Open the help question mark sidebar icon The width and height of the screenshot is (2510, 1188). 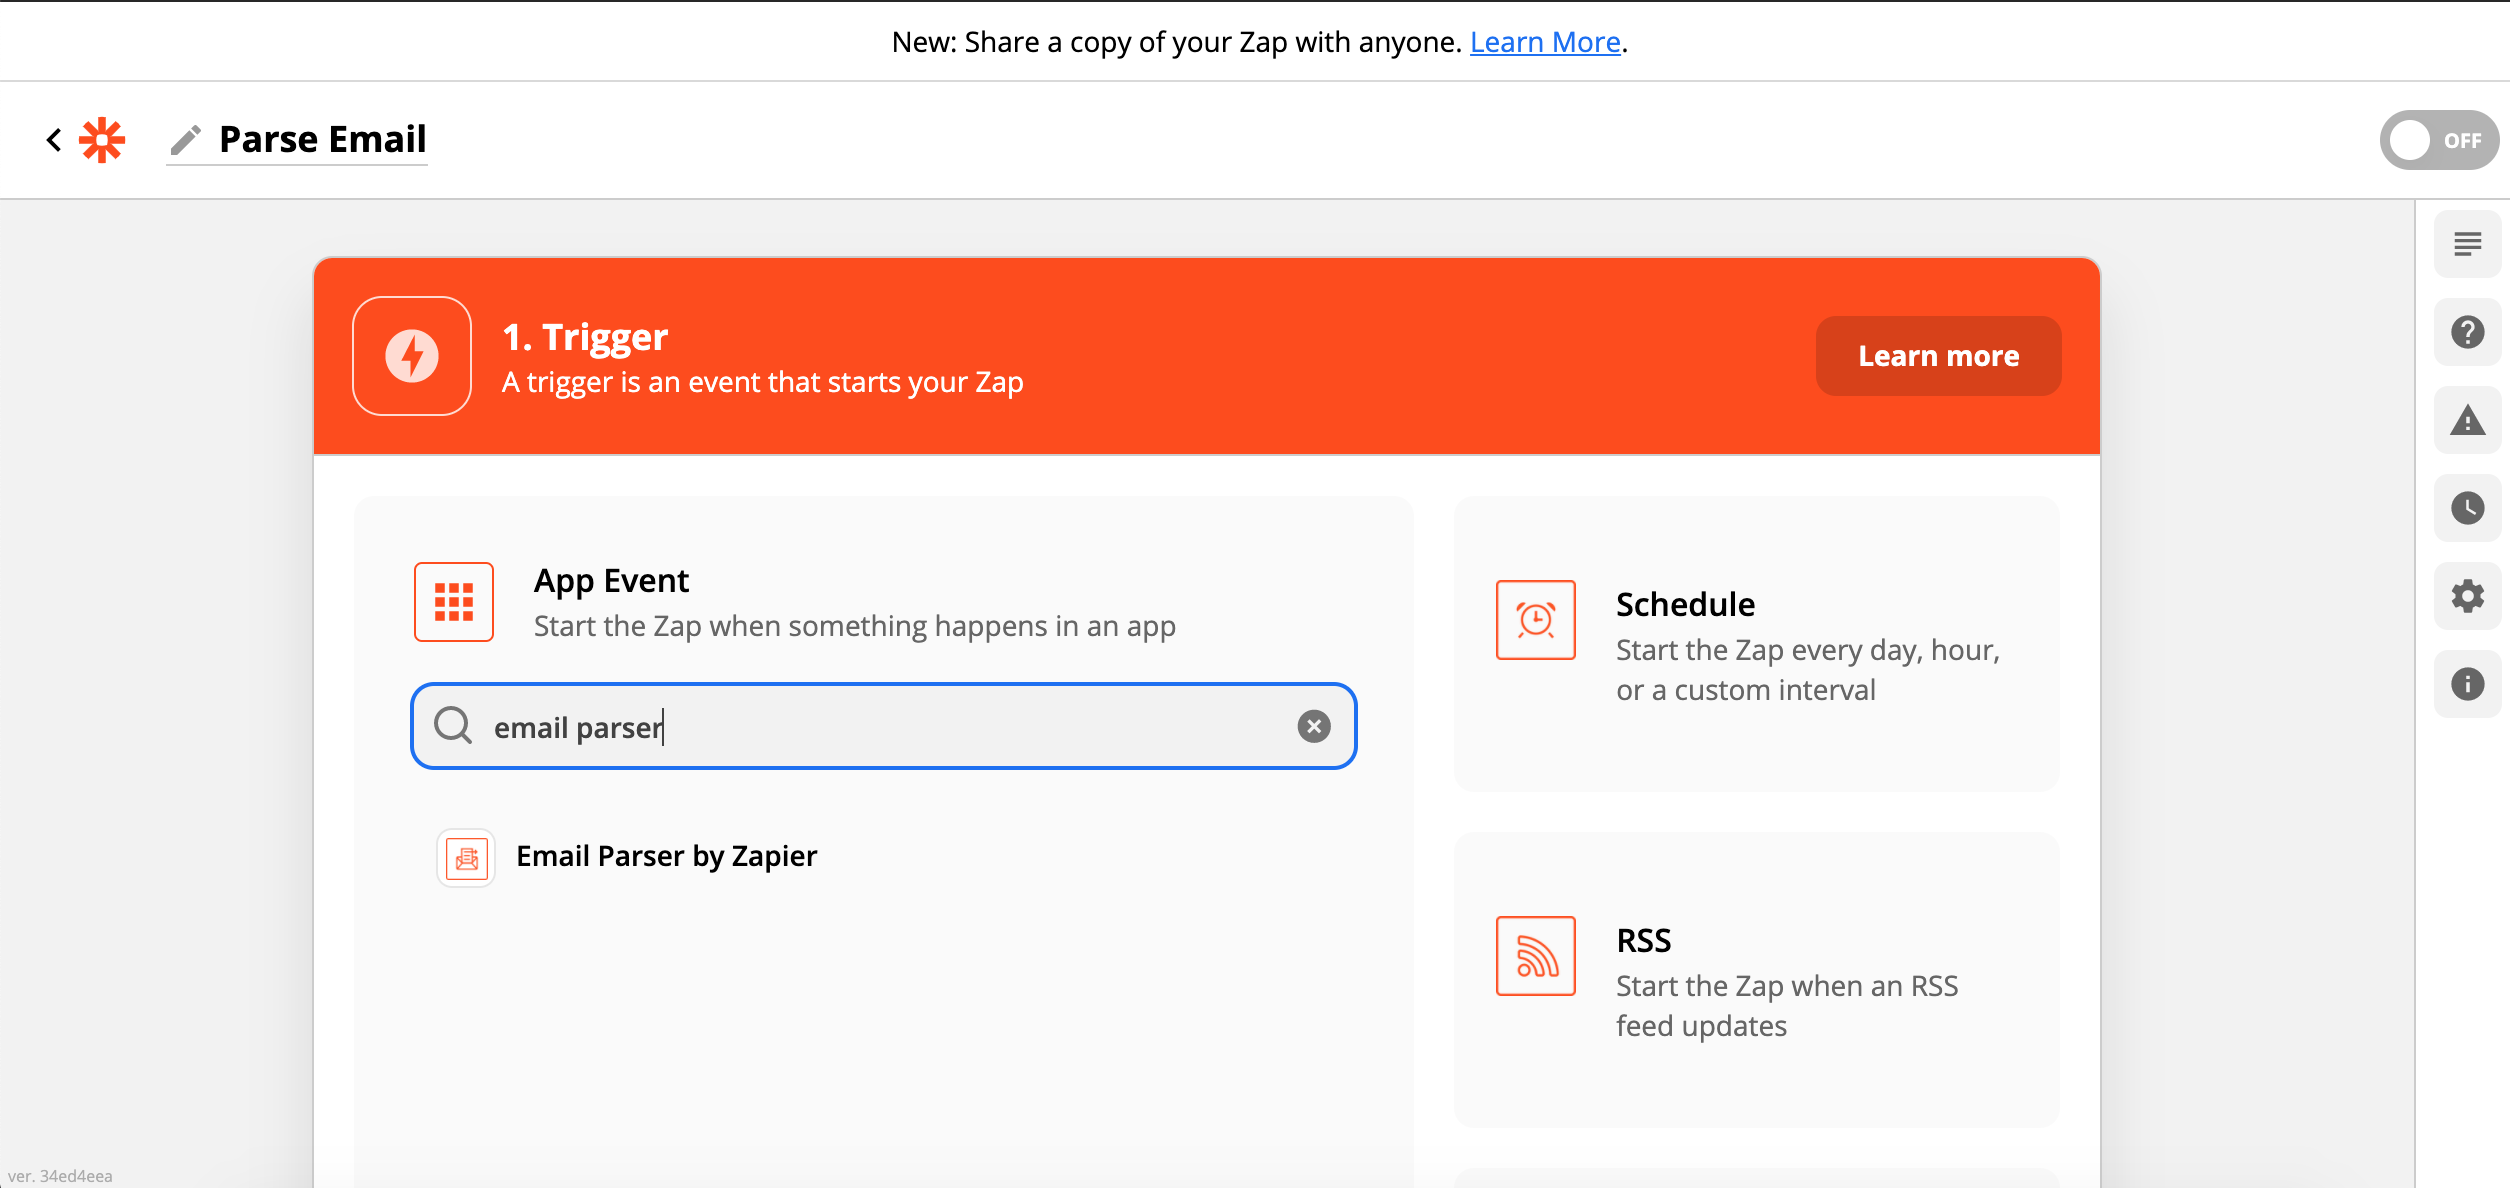[x=2467, y=332]
